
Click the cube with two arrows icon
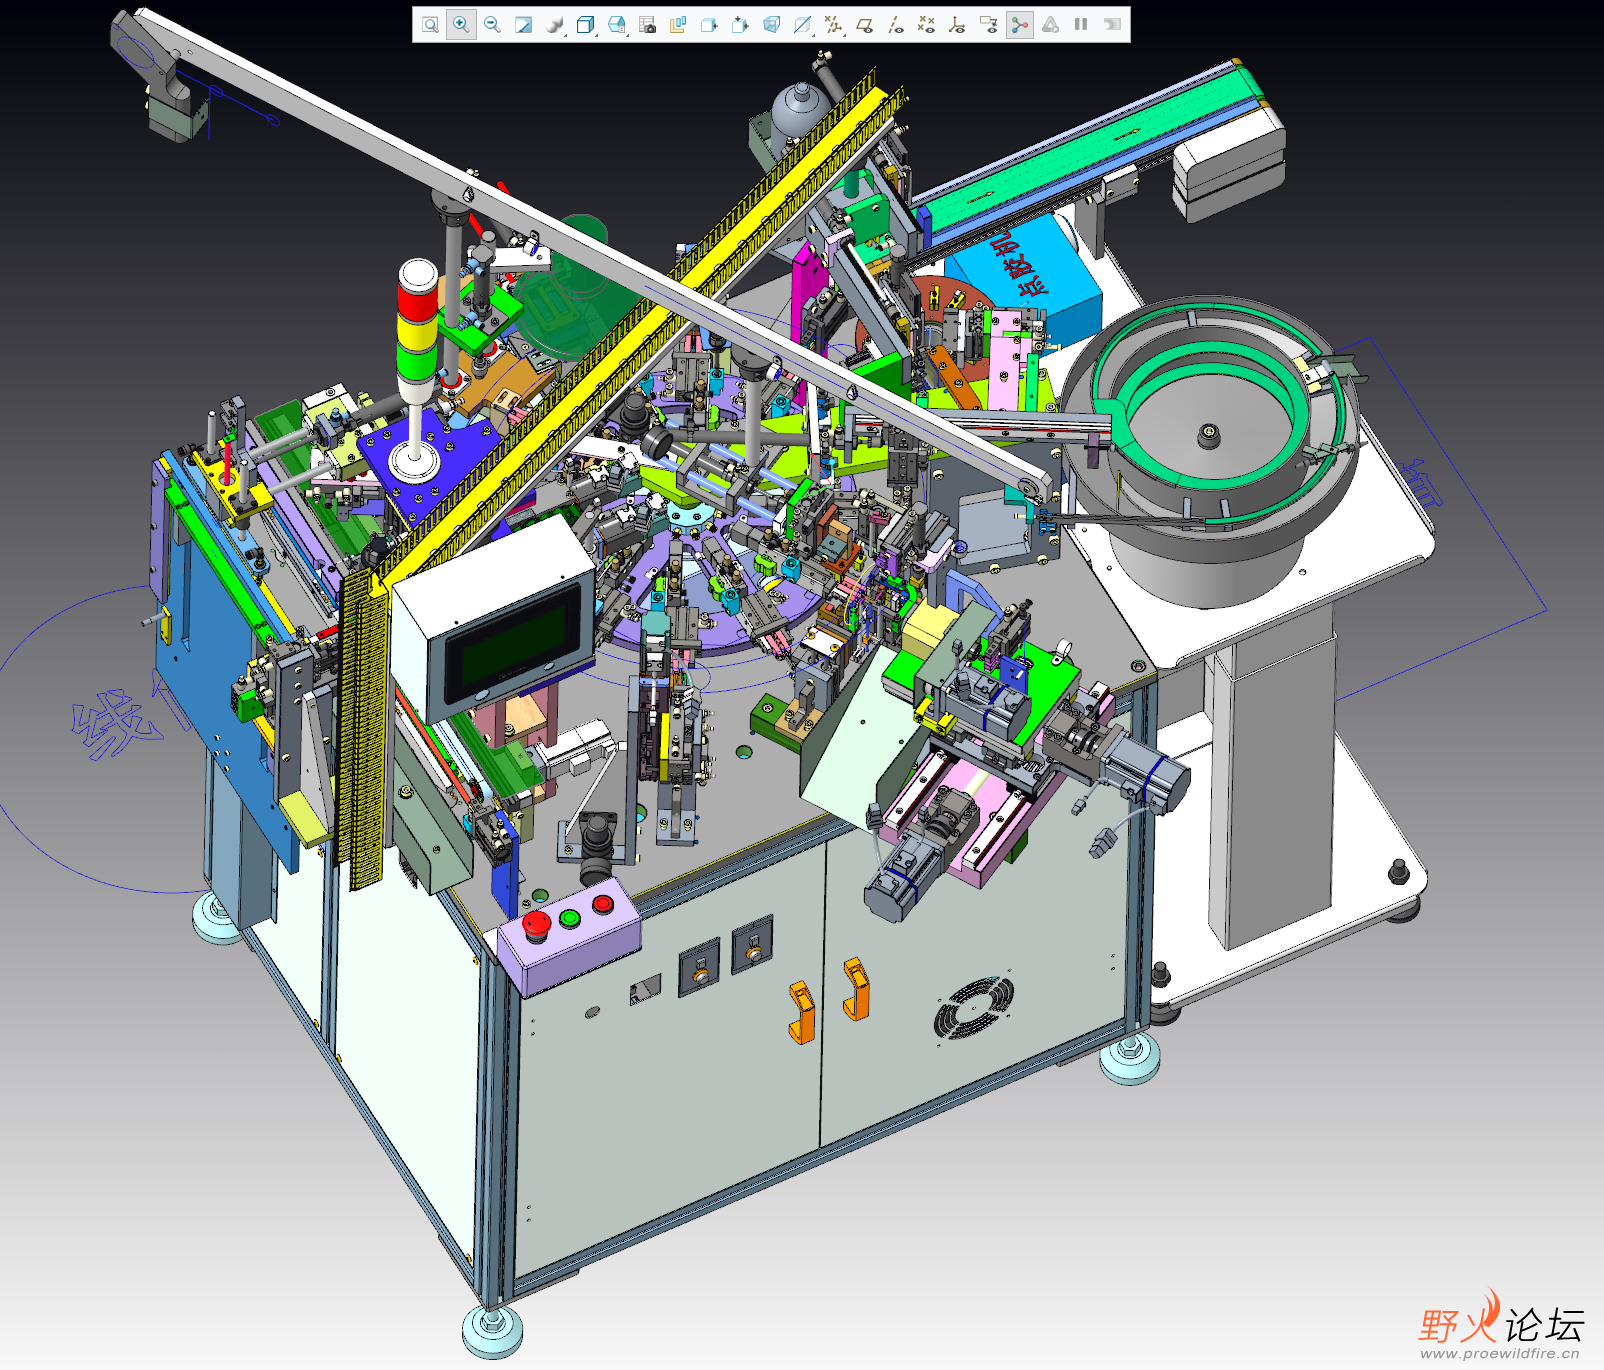coord(740,25)
